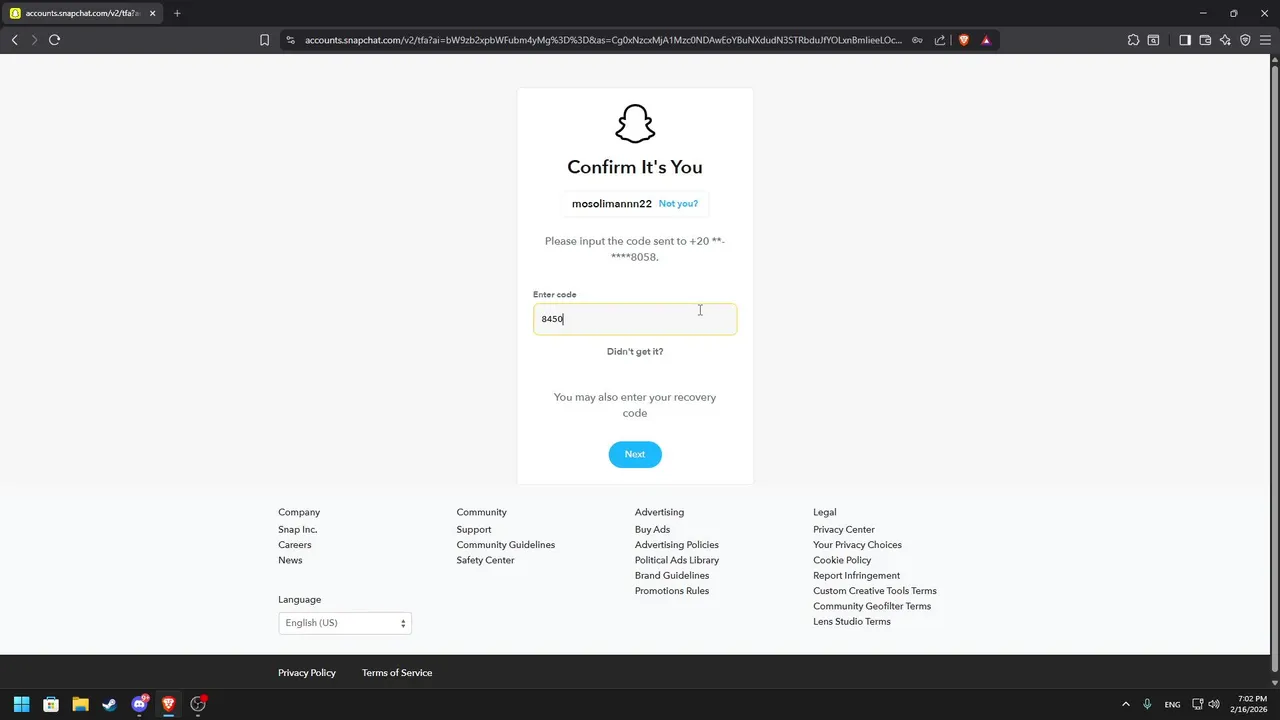Image resolution: width=1280 pixels, height=720 pixels.
Task: Click the Enter code input field
Action: tap(635, 319)
